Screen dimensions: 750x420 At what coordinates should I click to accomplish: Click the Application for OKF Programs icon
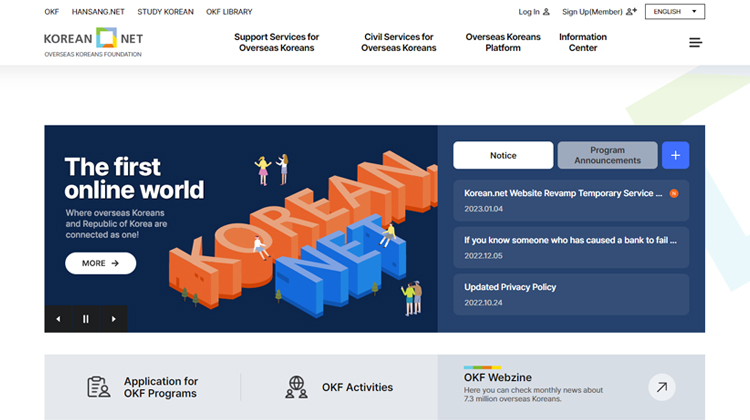pos(99,387)
